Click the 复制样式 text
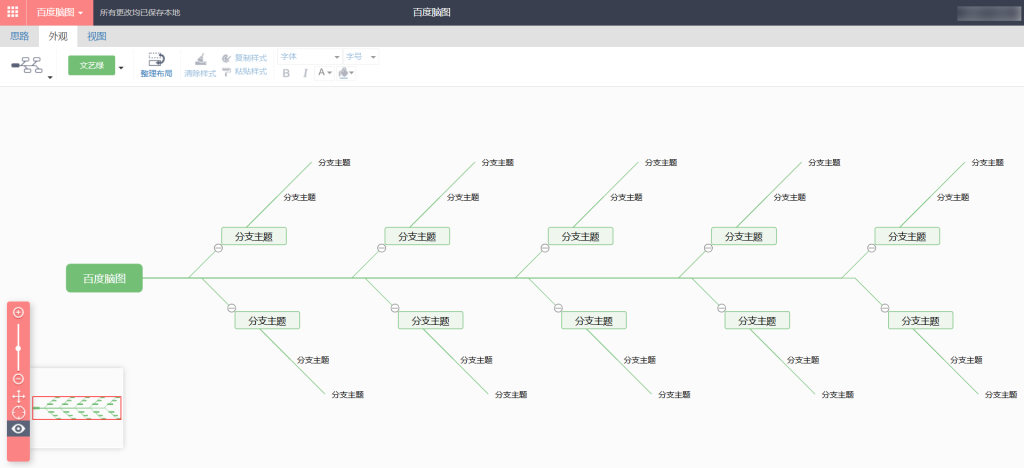Screen dimensions: 1024x468 (251, 58)
